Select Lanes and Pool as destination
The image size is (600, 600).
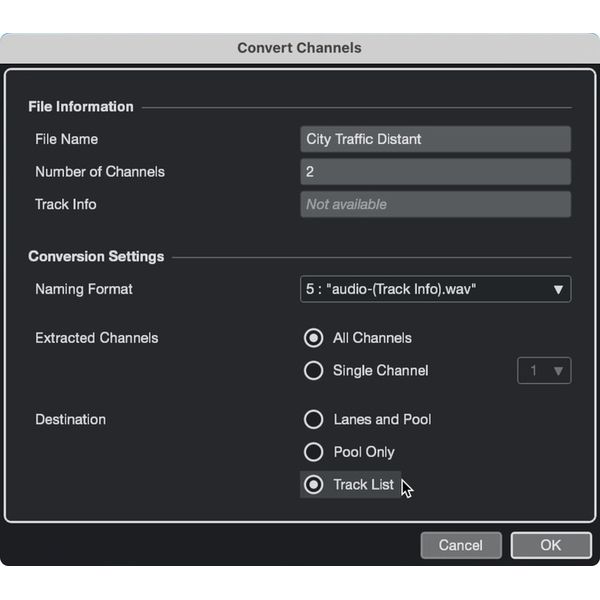(314, 420)
